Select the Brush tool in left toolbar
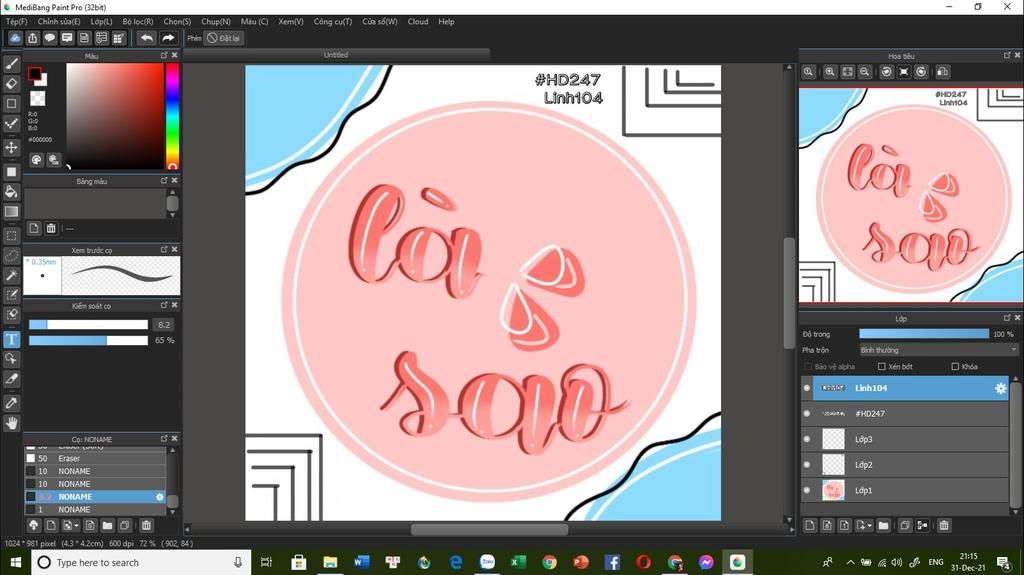The image size is (1024, 575). point(11,64)
